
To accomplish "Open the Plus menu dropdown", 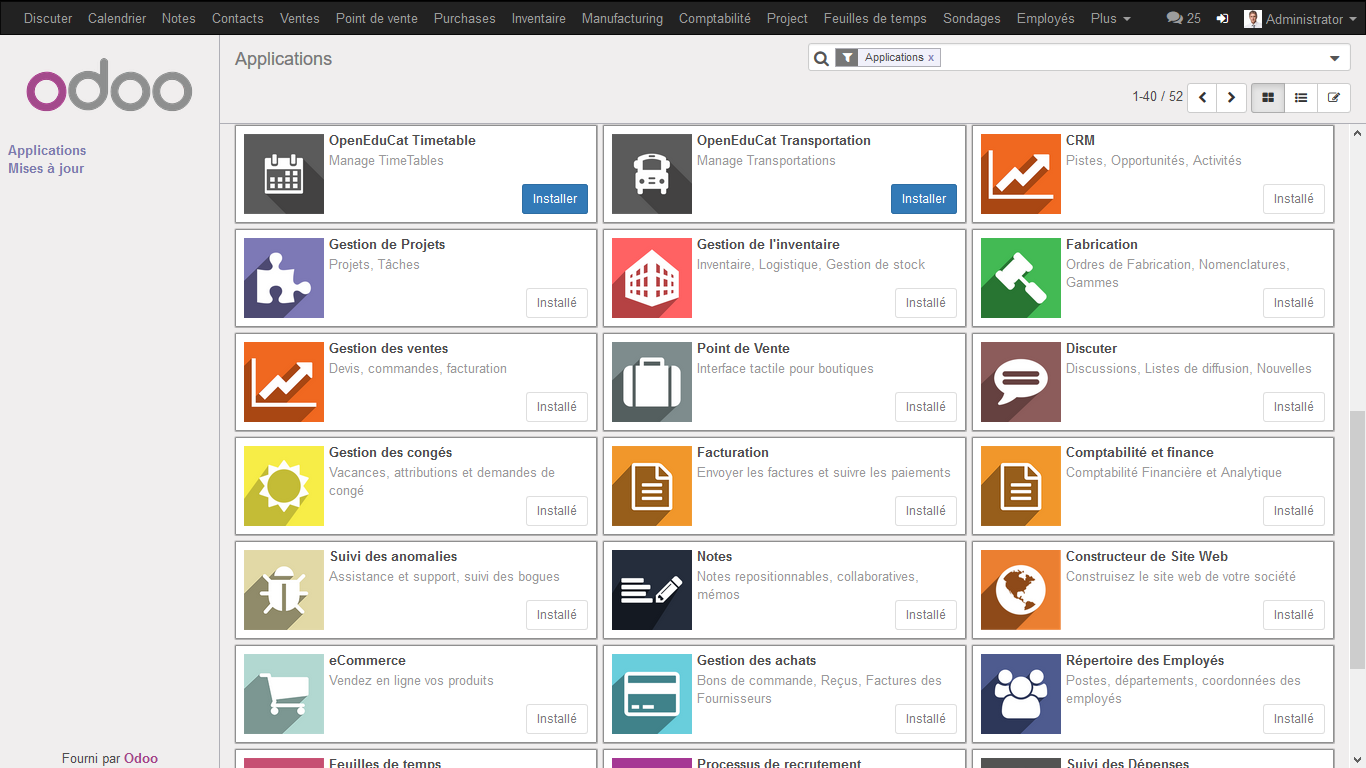I will point(1110,19).
